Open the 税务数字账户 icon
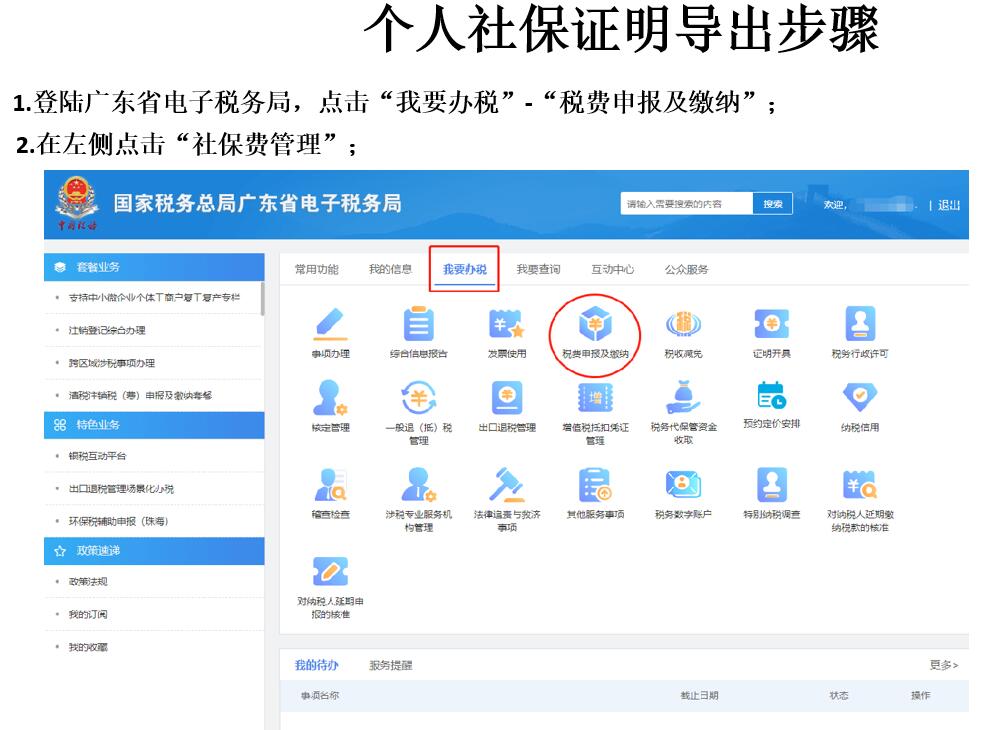This screenshot has height=730, width=1006. [683, 485]
